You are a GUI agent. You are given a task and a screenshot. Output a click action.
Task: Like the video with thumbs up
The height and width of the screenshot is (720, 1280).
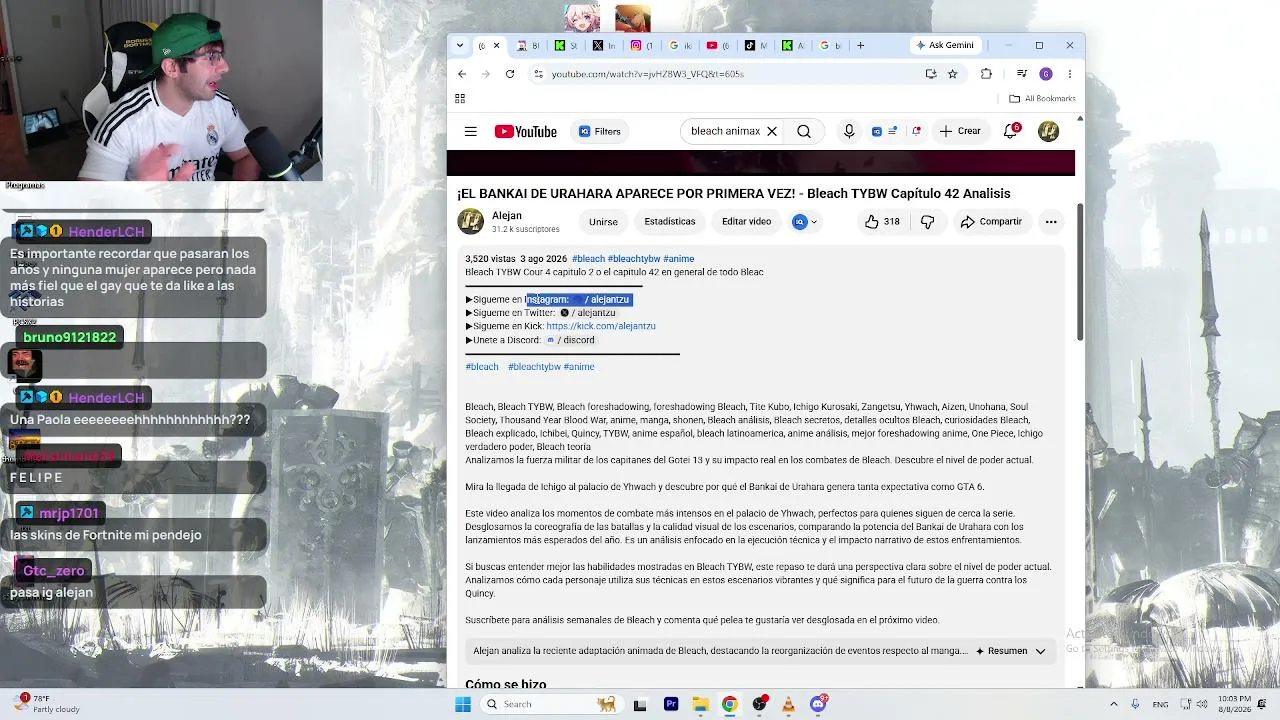click(883, 222)
